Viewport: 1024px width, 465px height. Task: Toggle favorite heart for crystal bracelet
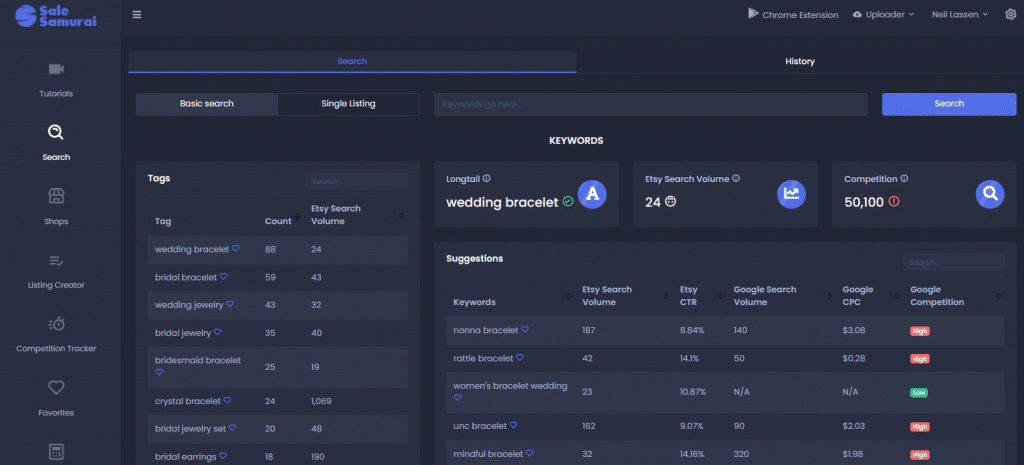click(x=227, y=401)
